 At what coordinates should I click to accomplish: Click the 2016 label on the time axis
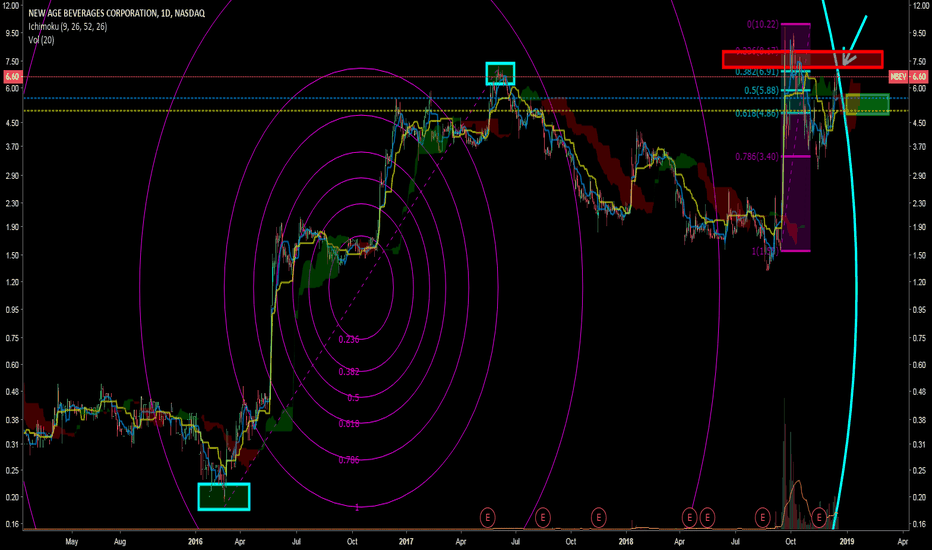tap(195, 542)
